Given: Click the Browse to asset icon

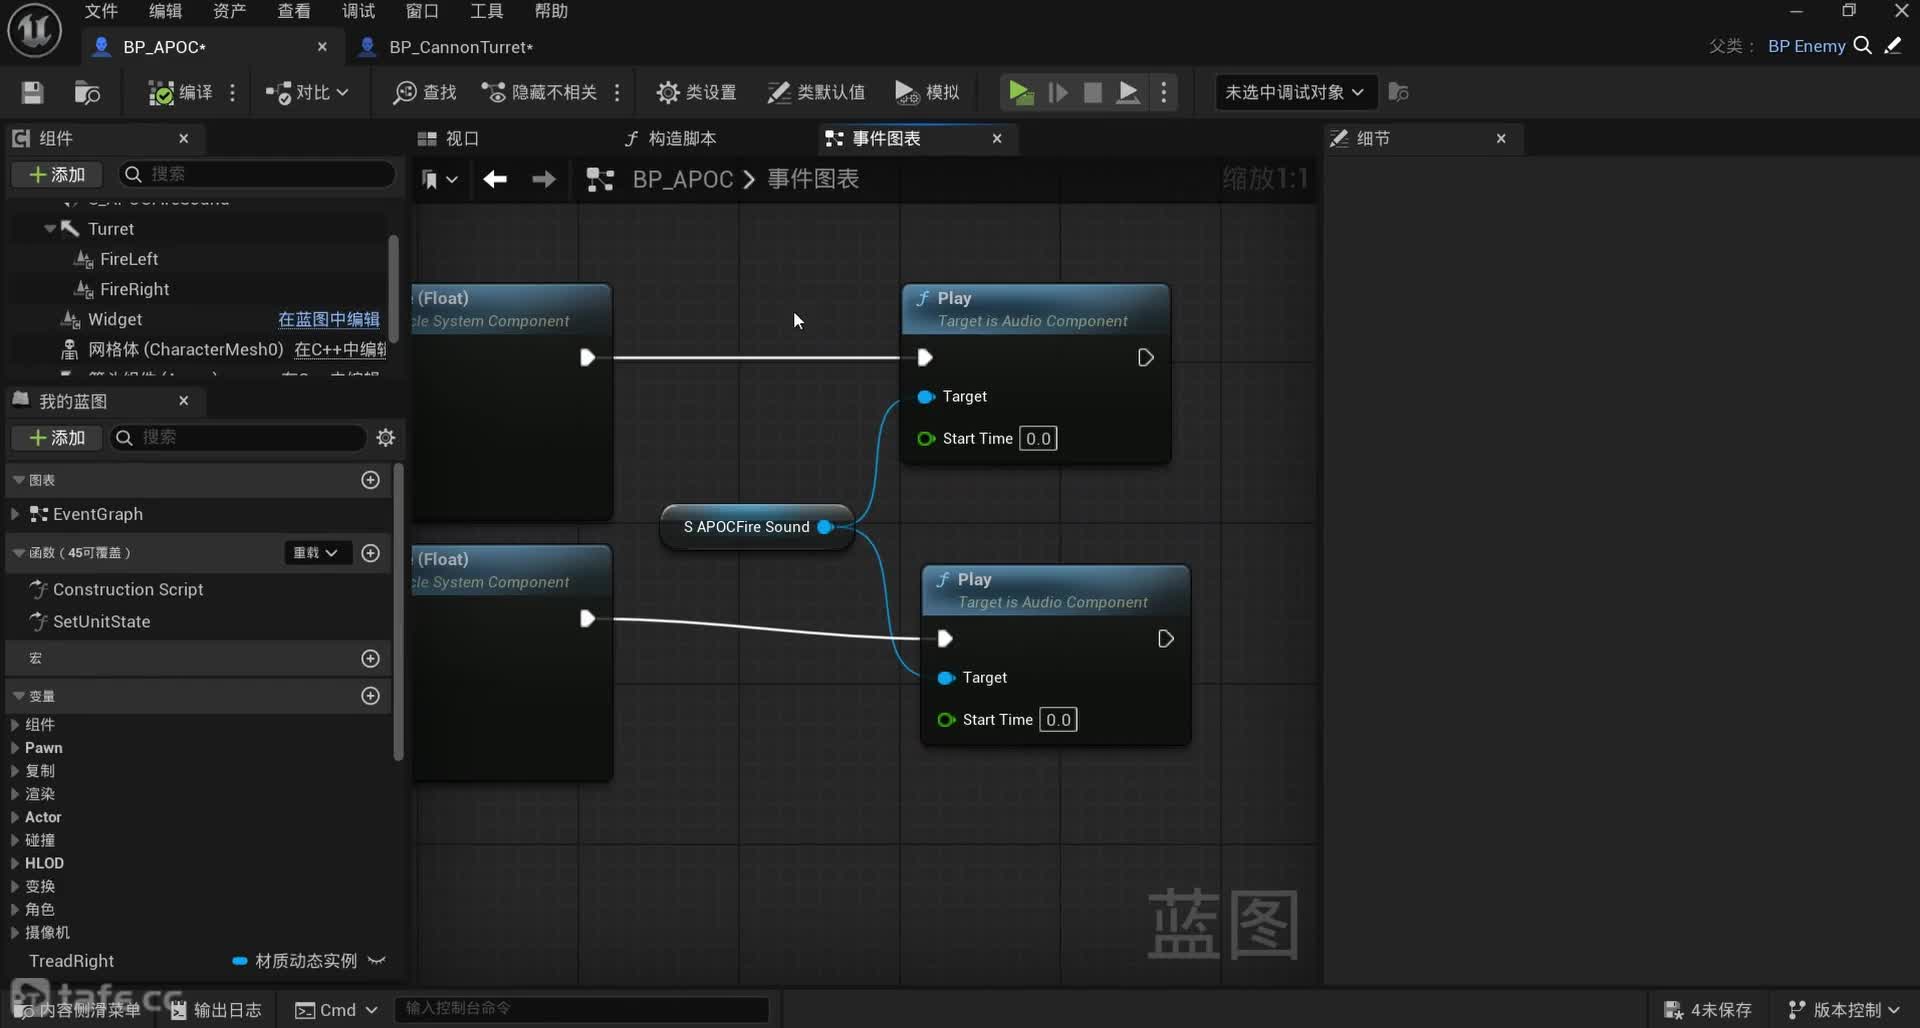Looking at the screenshot, I should pos(87,93).
